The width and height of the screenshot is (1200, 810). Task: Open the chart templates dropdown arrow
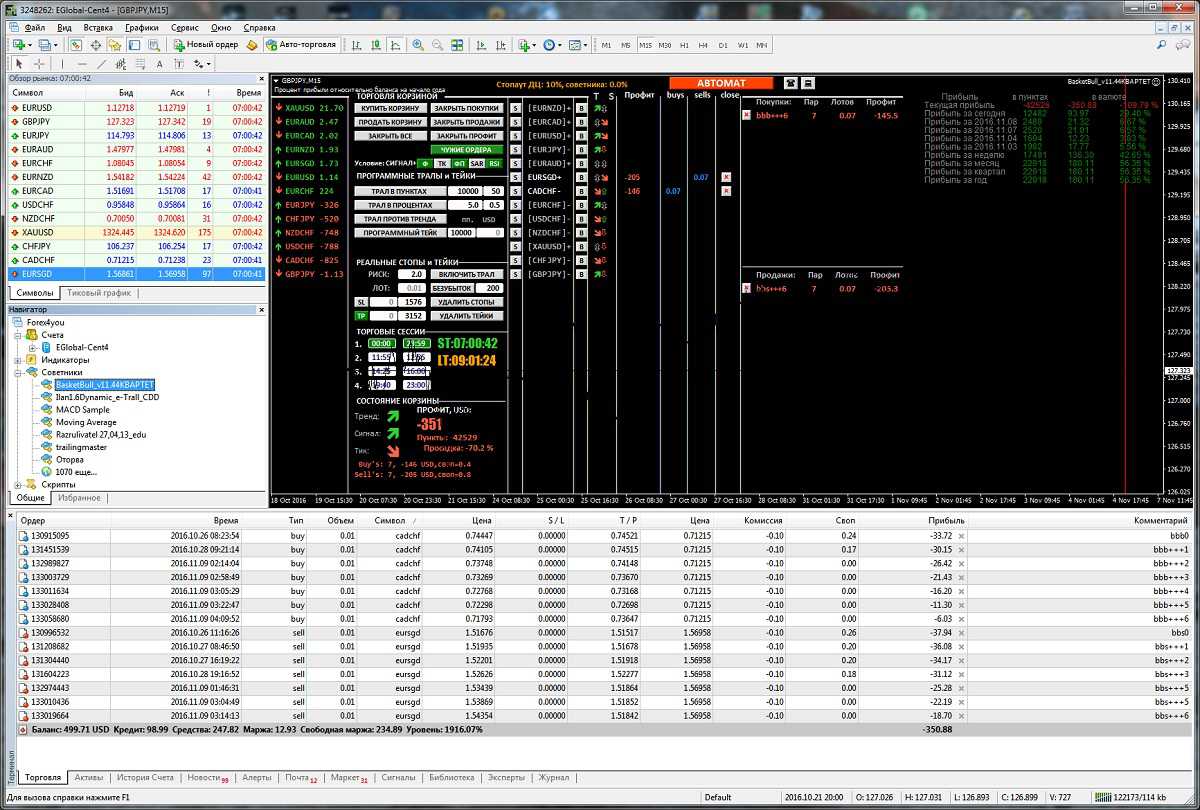pyautogui.click(x=586, y=45)
